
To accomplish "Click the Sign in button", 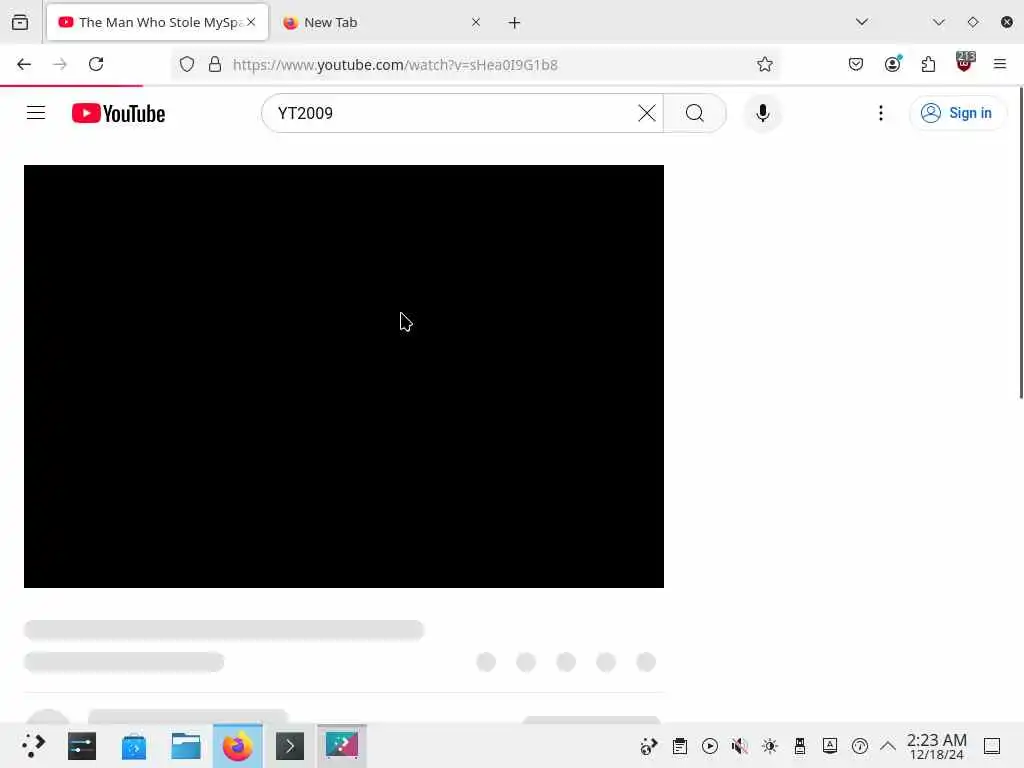I will pyautogui.click(x=957, y=113).
